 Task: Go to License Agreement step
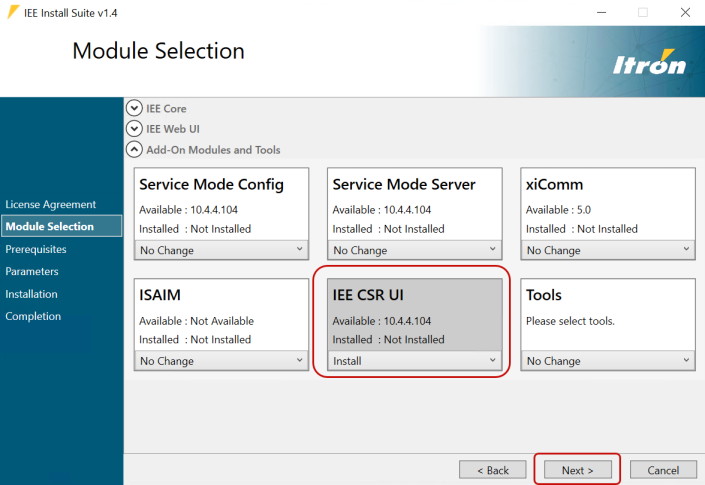coord(50,205)
